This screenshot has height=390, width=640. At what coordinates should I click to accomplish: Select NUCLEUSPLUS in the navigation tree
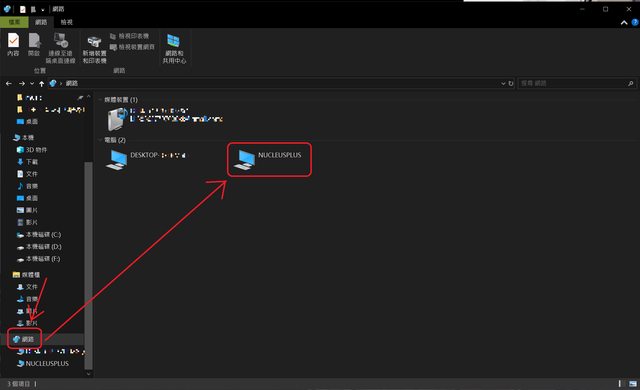click(x=43, y=363)
